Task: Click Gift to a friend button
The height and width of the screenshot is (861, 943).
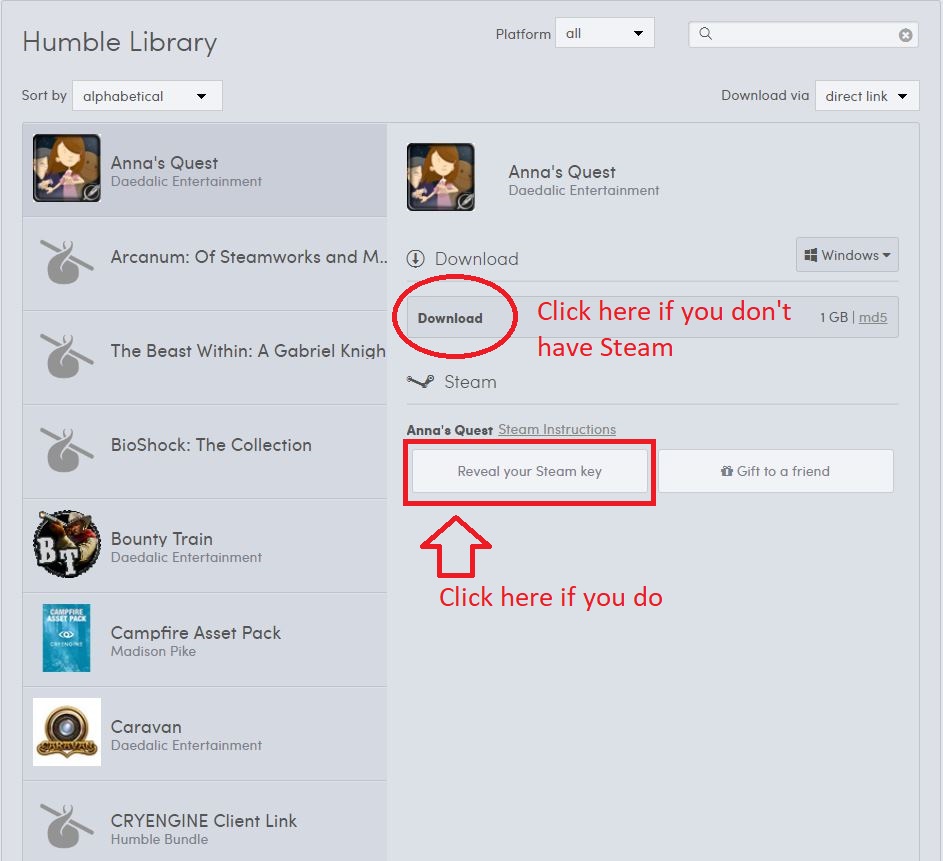Action: [776, 471]
